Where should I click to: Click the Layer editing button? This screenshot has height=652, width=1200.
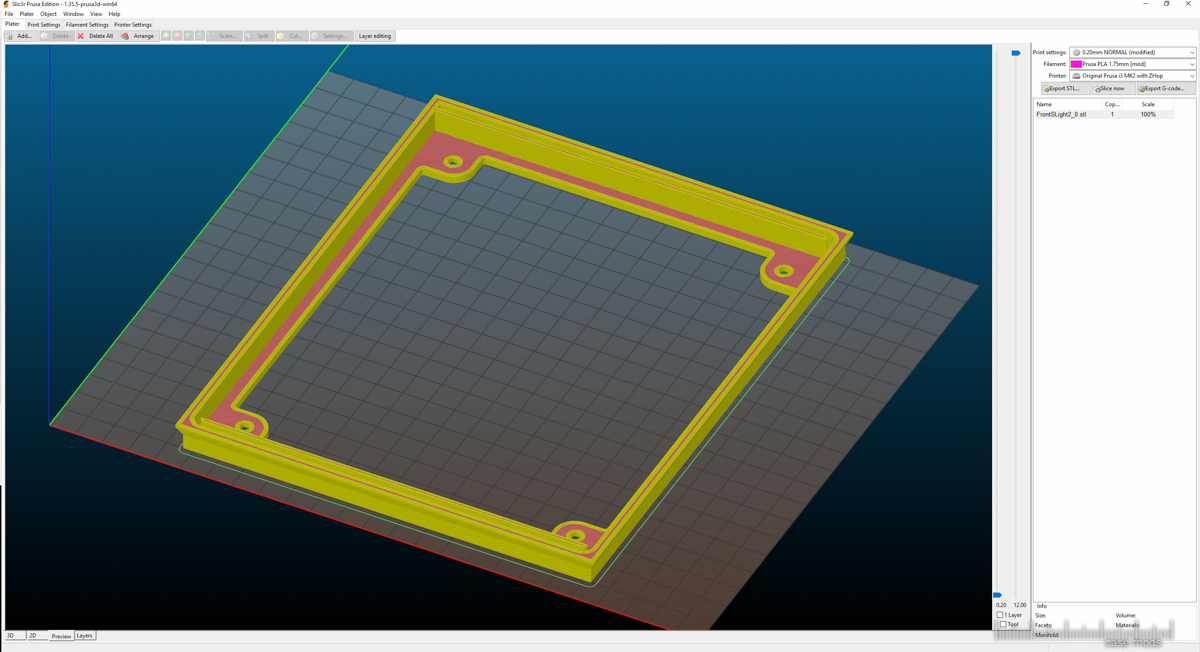click(x=375, y=36)
